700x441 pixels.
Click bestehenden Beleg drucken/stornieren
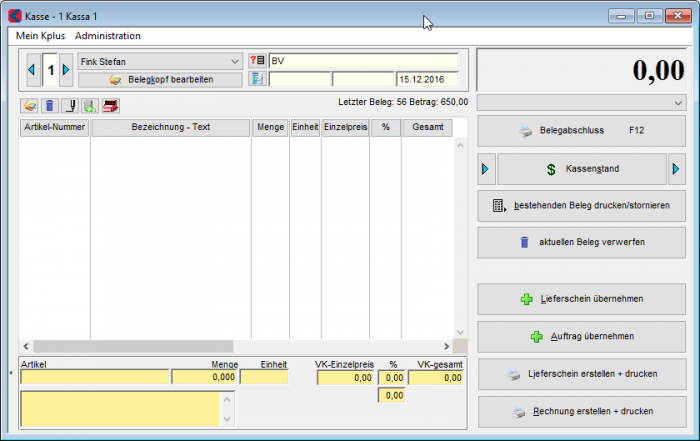click(581, 206)
